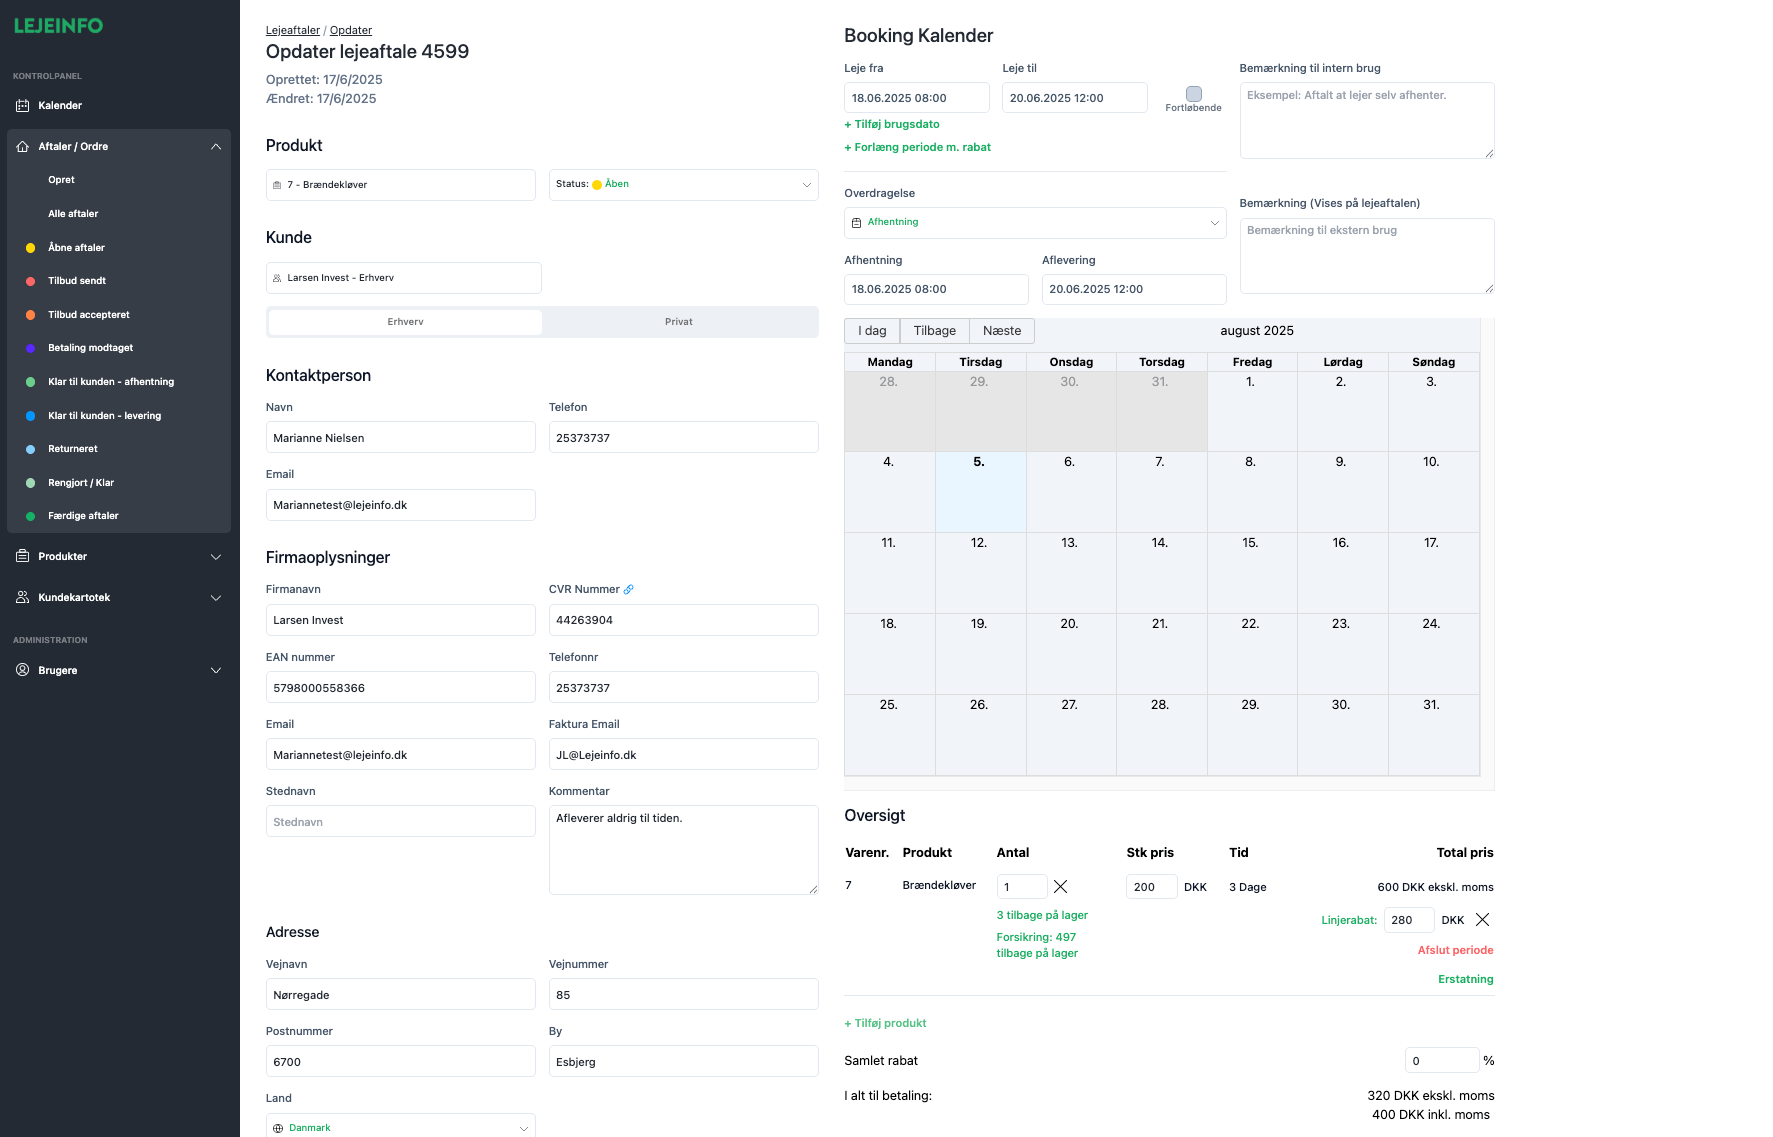
Task: Enable the Fortløbende checkbox
Action: [1193, 94]
